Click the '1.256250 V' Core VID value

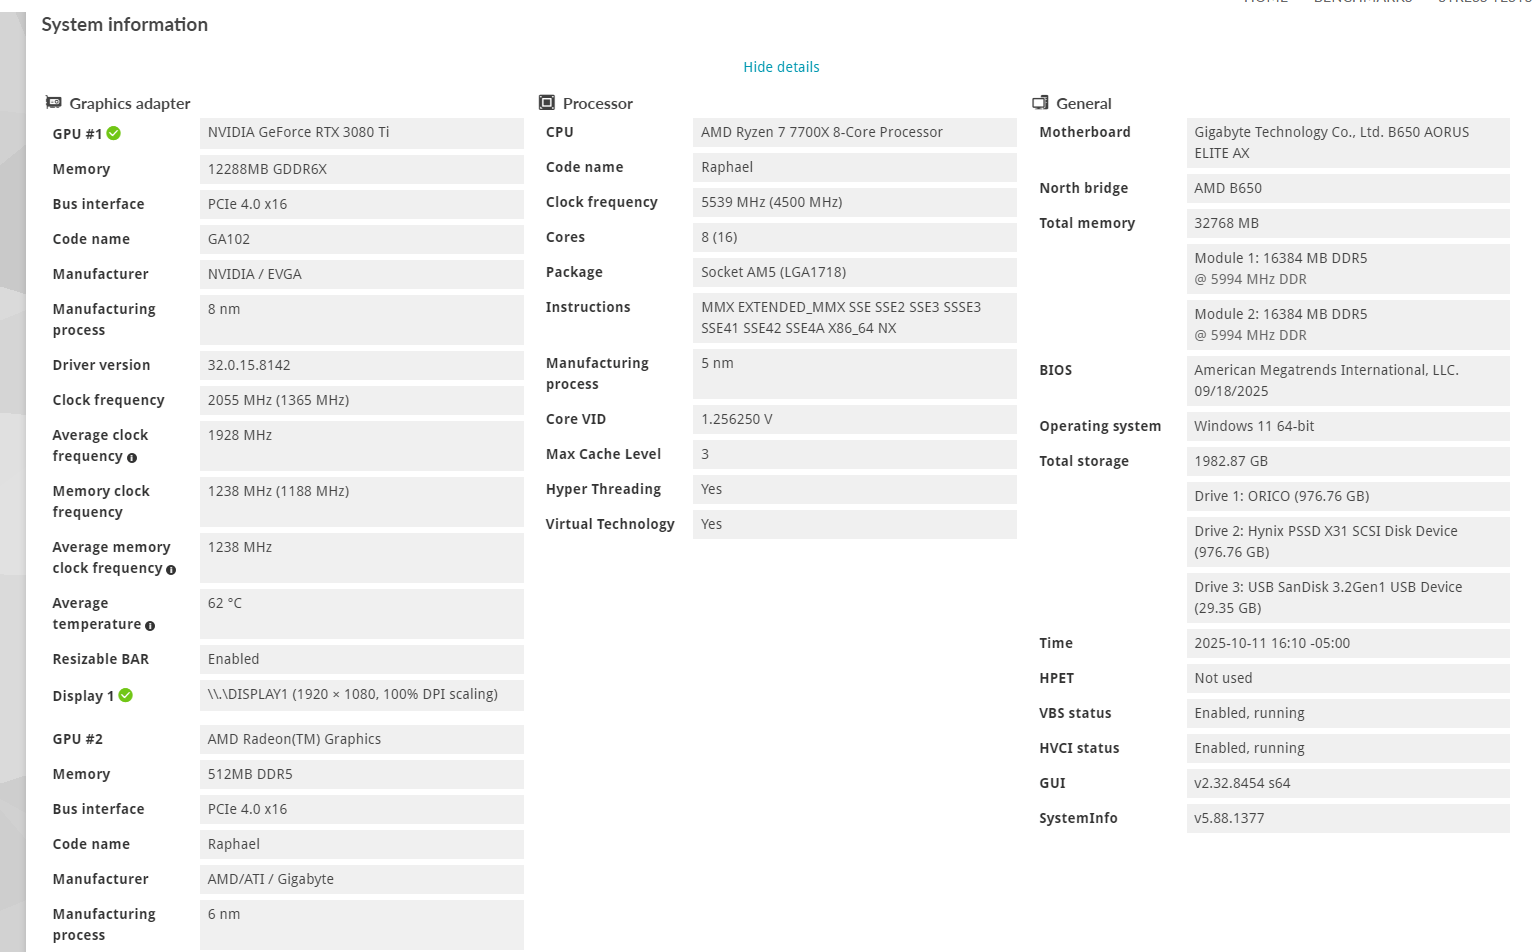click(855, 419)
